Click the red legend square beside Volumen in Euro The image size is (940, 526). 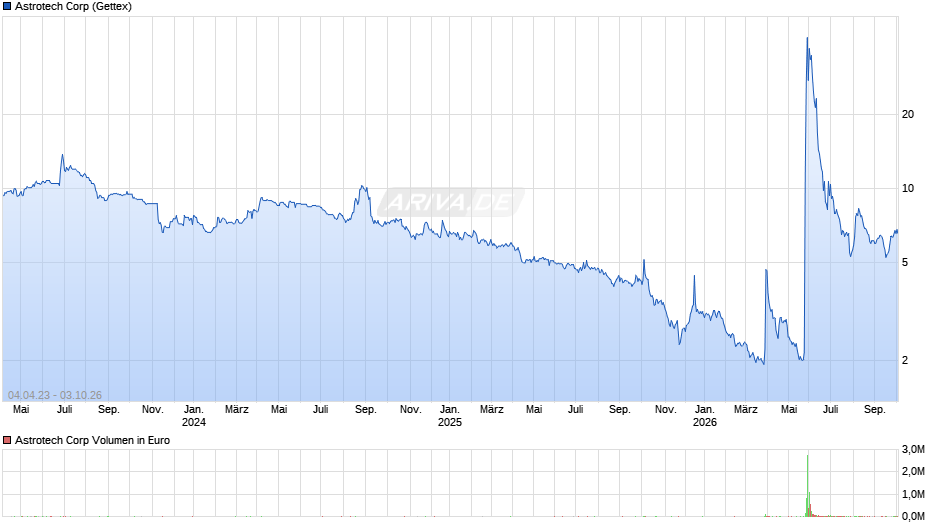[x=7, y=440]
